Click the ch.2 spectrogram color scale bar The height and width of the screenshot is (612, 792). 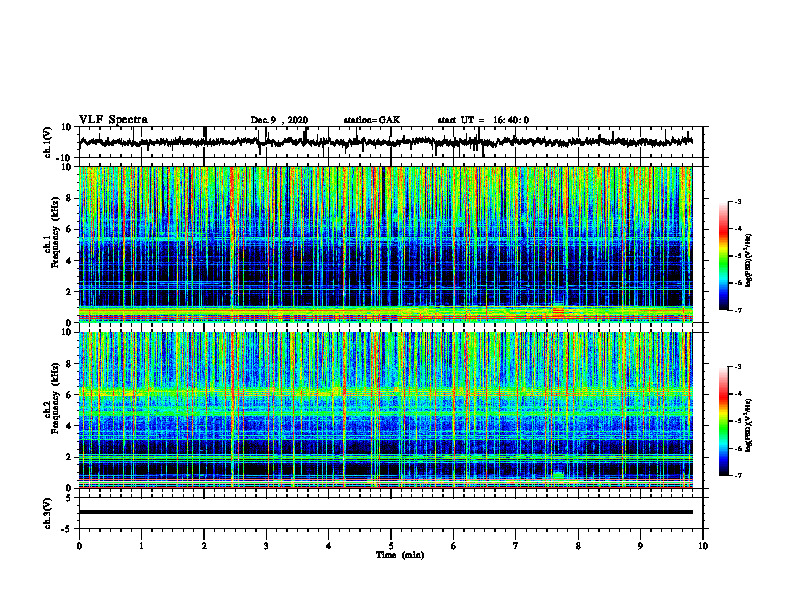[724, 421]
